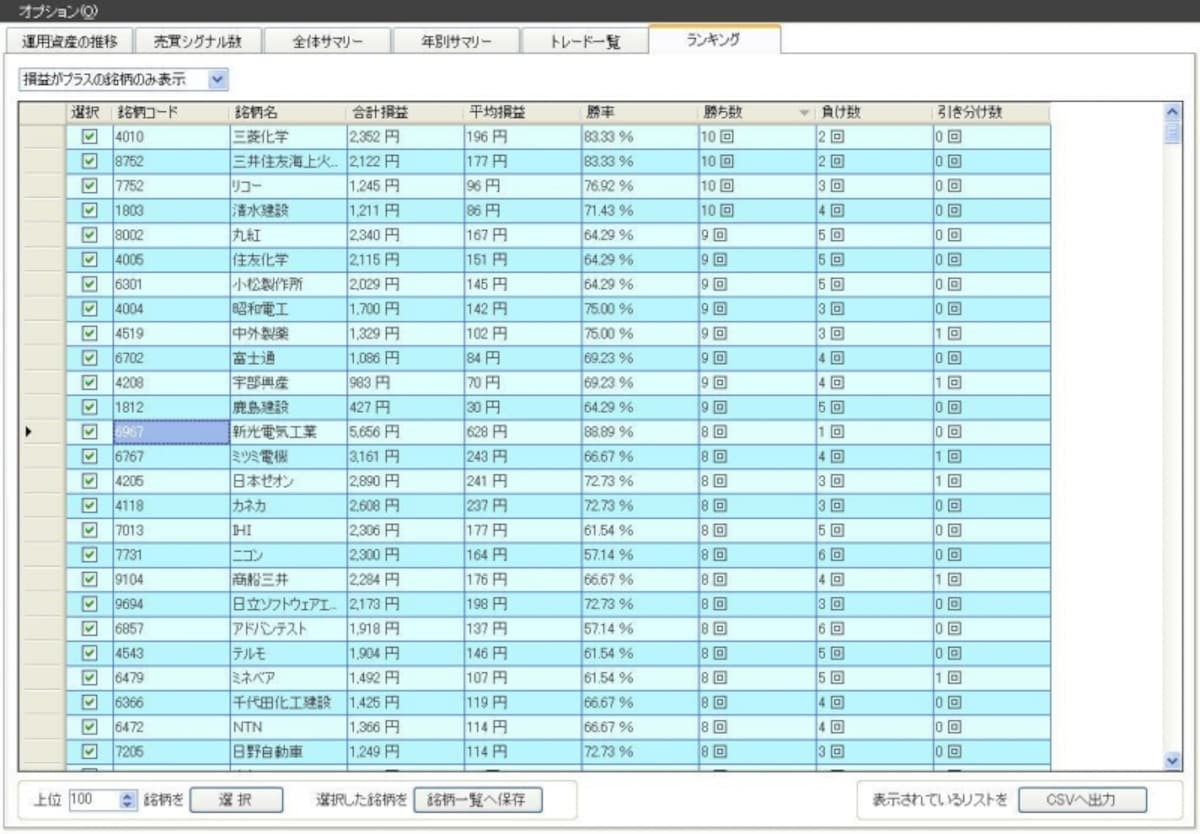
Task: Click the 千代田化工建設 name cell
Action: pos(288,702)
